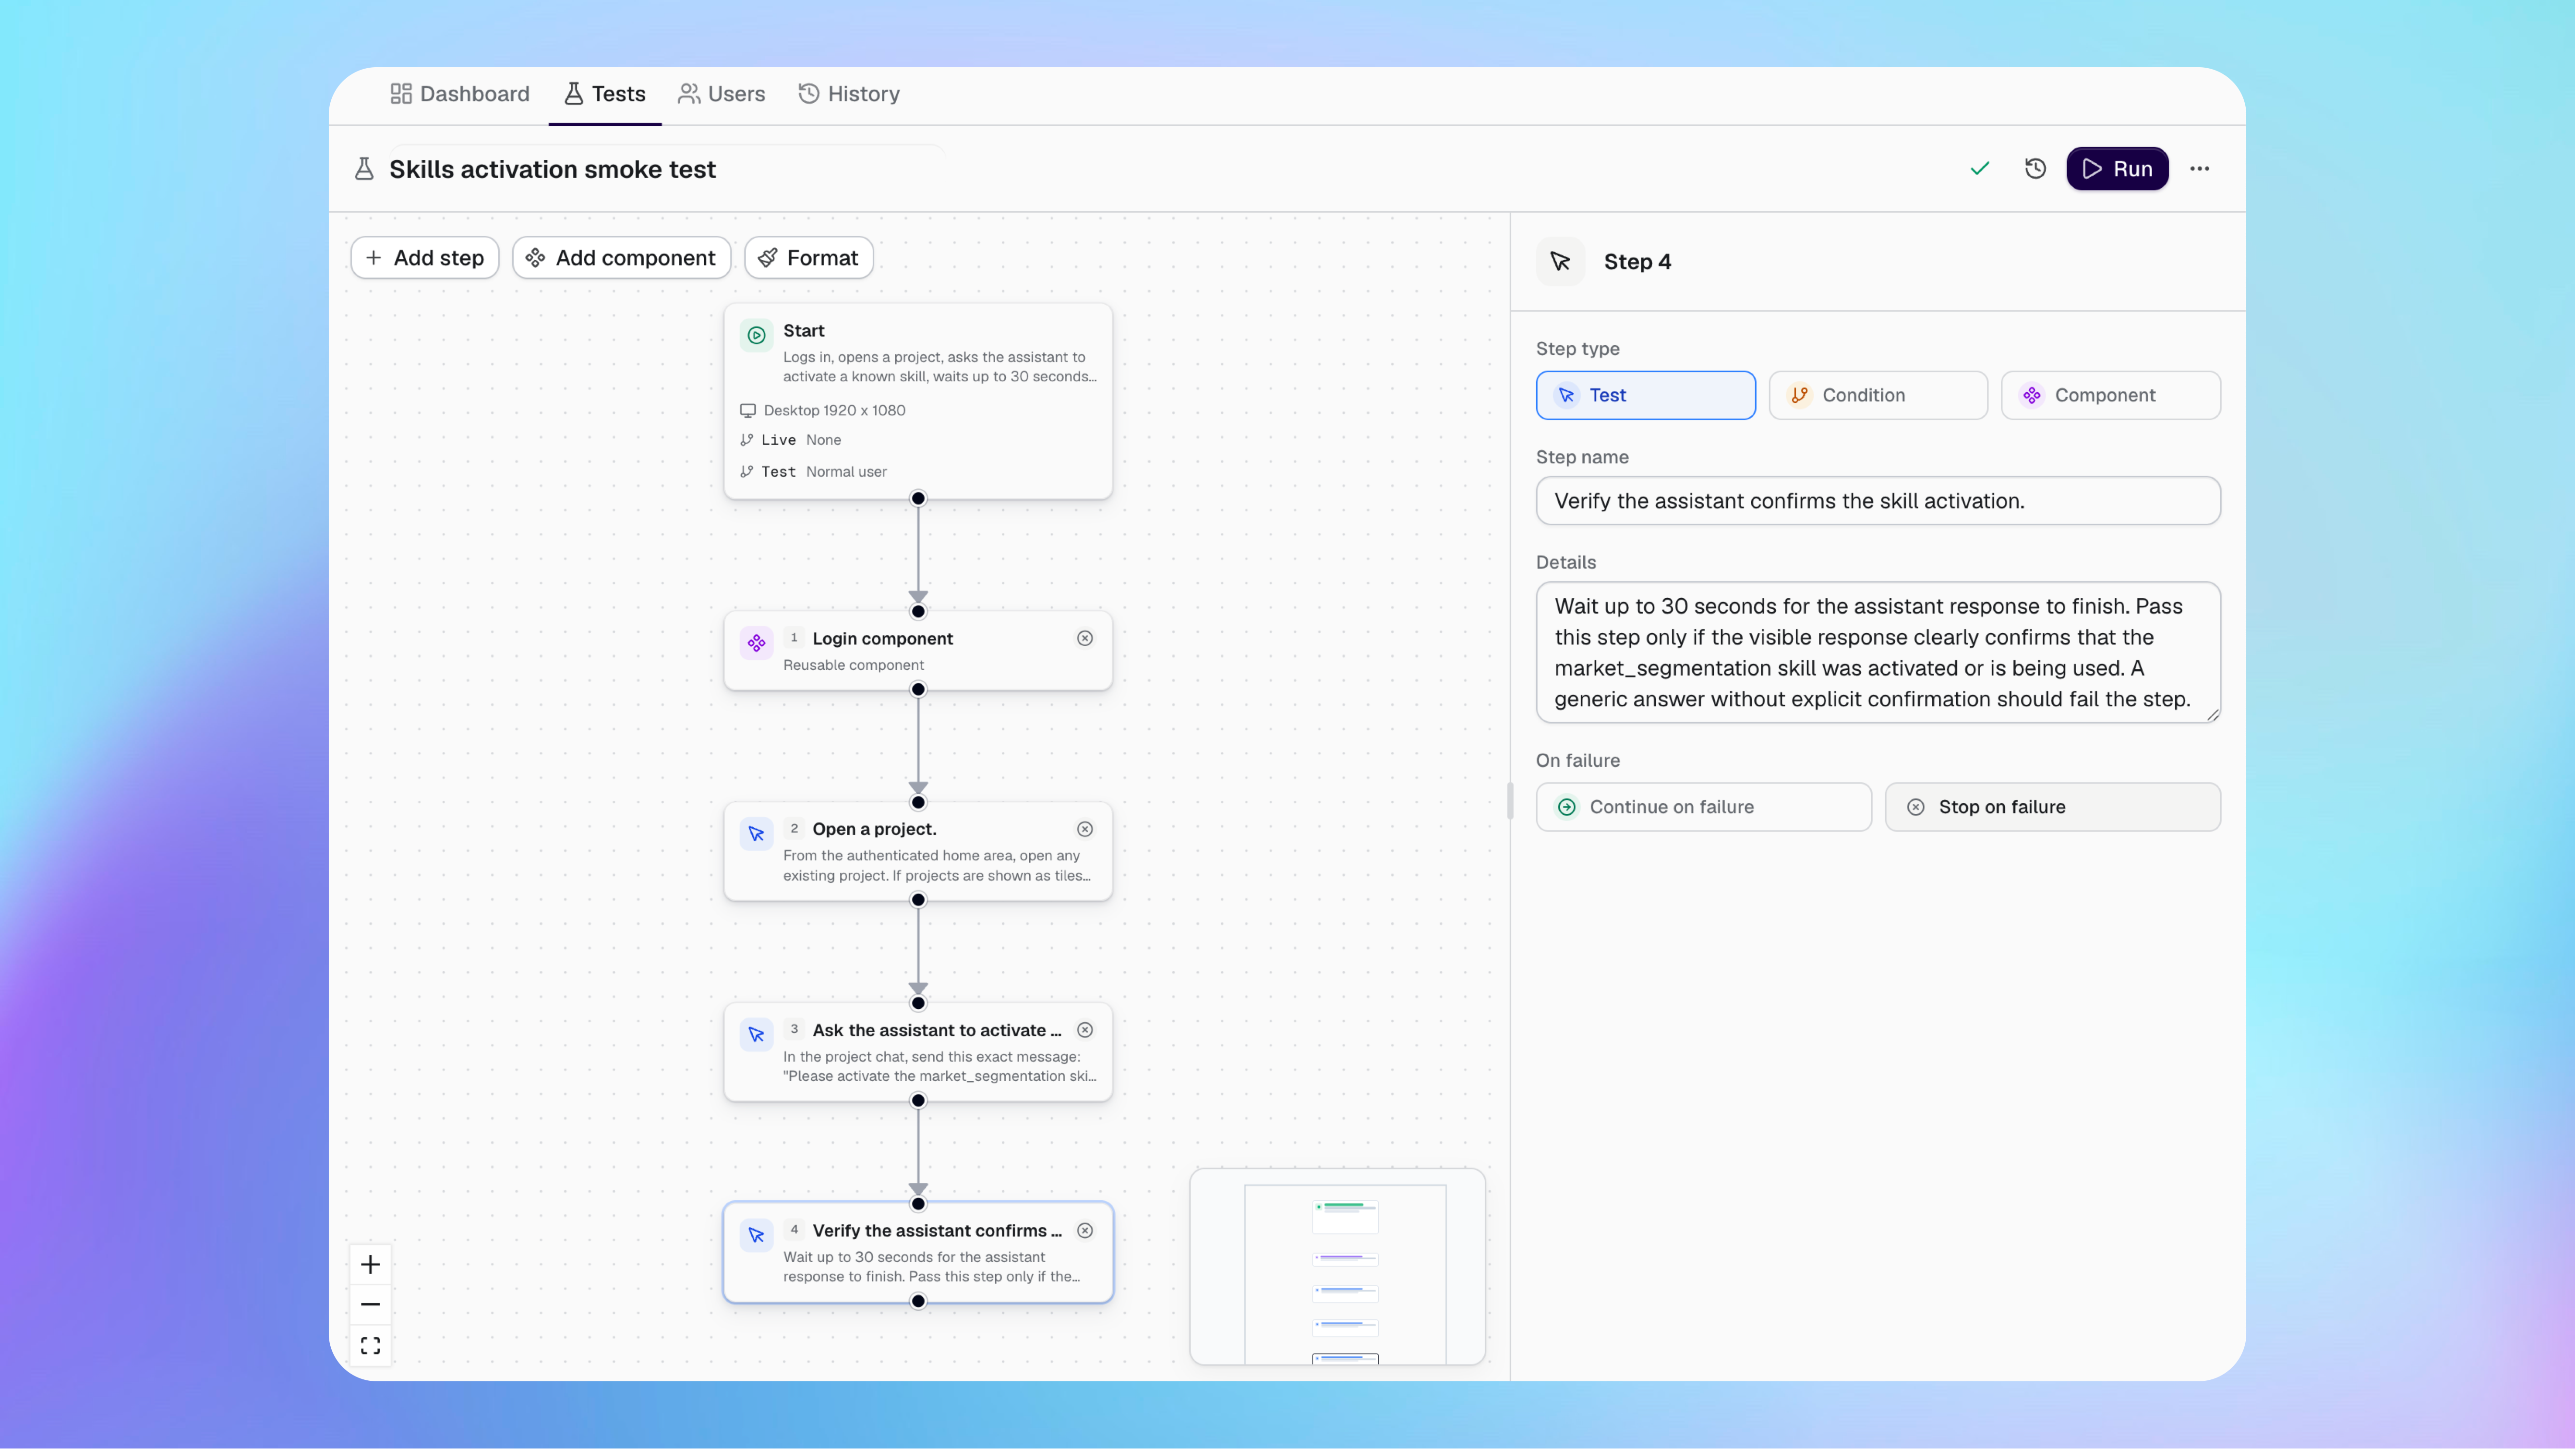The width and height of the screenshot is (2576, 1449).
Task: Set step type to Condition
Action: [1878, 396]
